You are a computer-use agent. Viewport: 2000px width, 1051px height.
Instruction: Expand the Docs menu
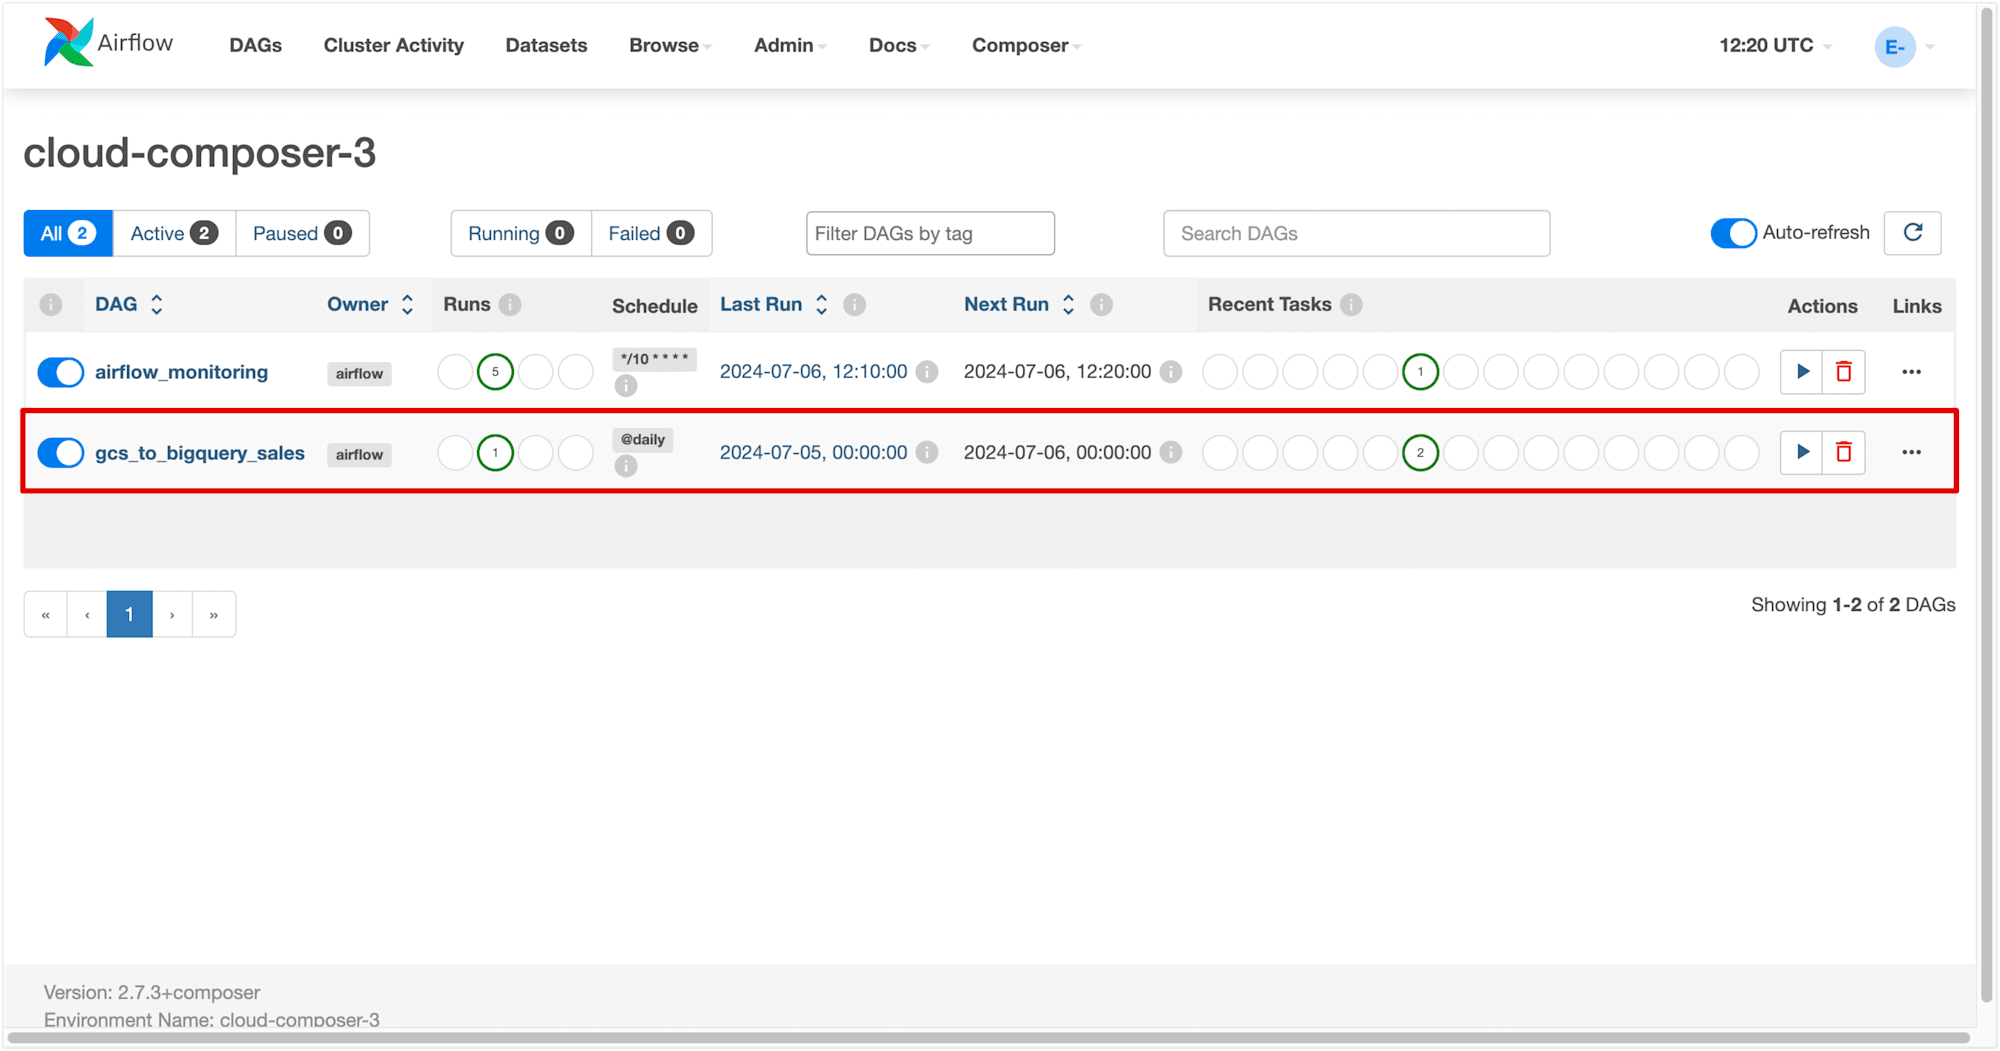pyautogui.click(x=899, y=45)
